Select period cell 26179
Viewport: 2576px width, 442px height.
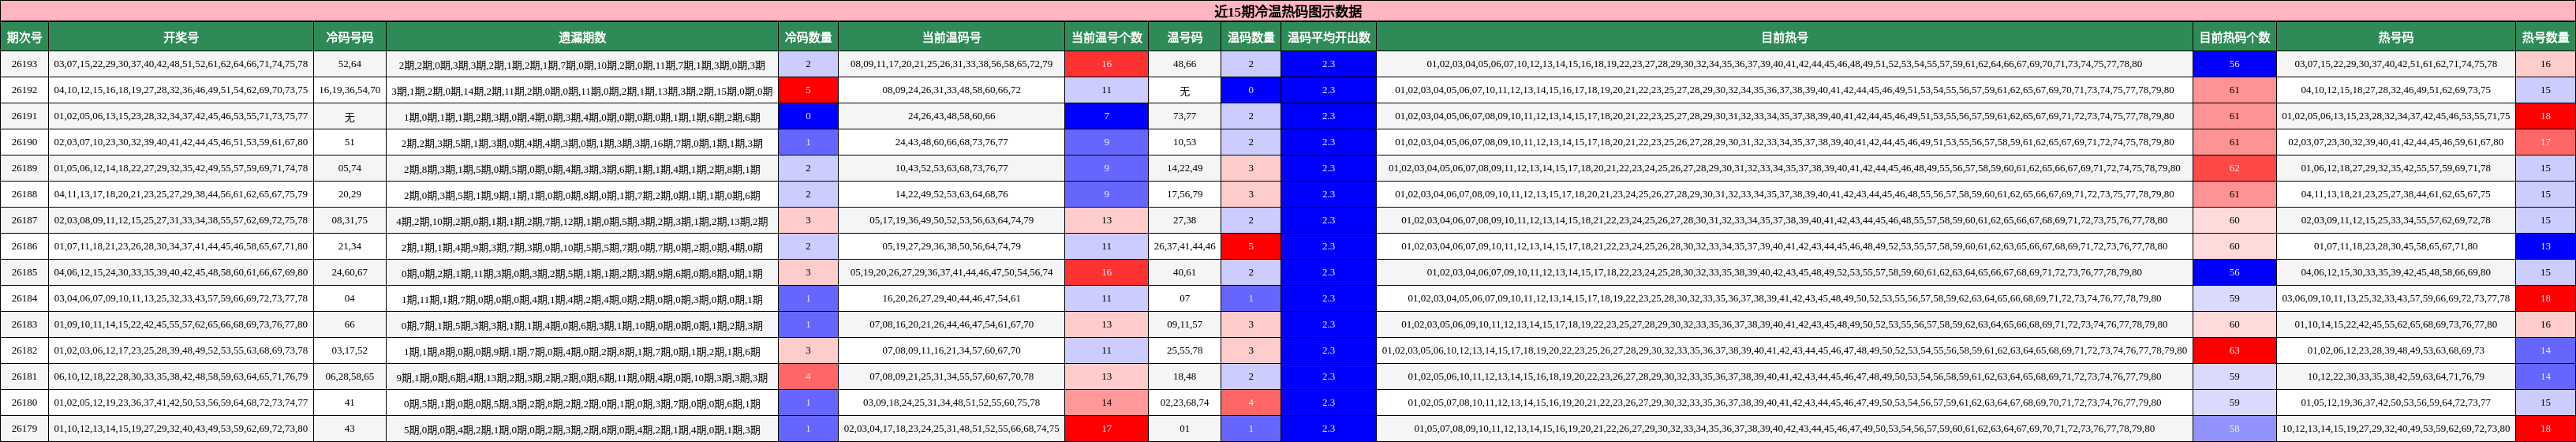pos(24,428)
